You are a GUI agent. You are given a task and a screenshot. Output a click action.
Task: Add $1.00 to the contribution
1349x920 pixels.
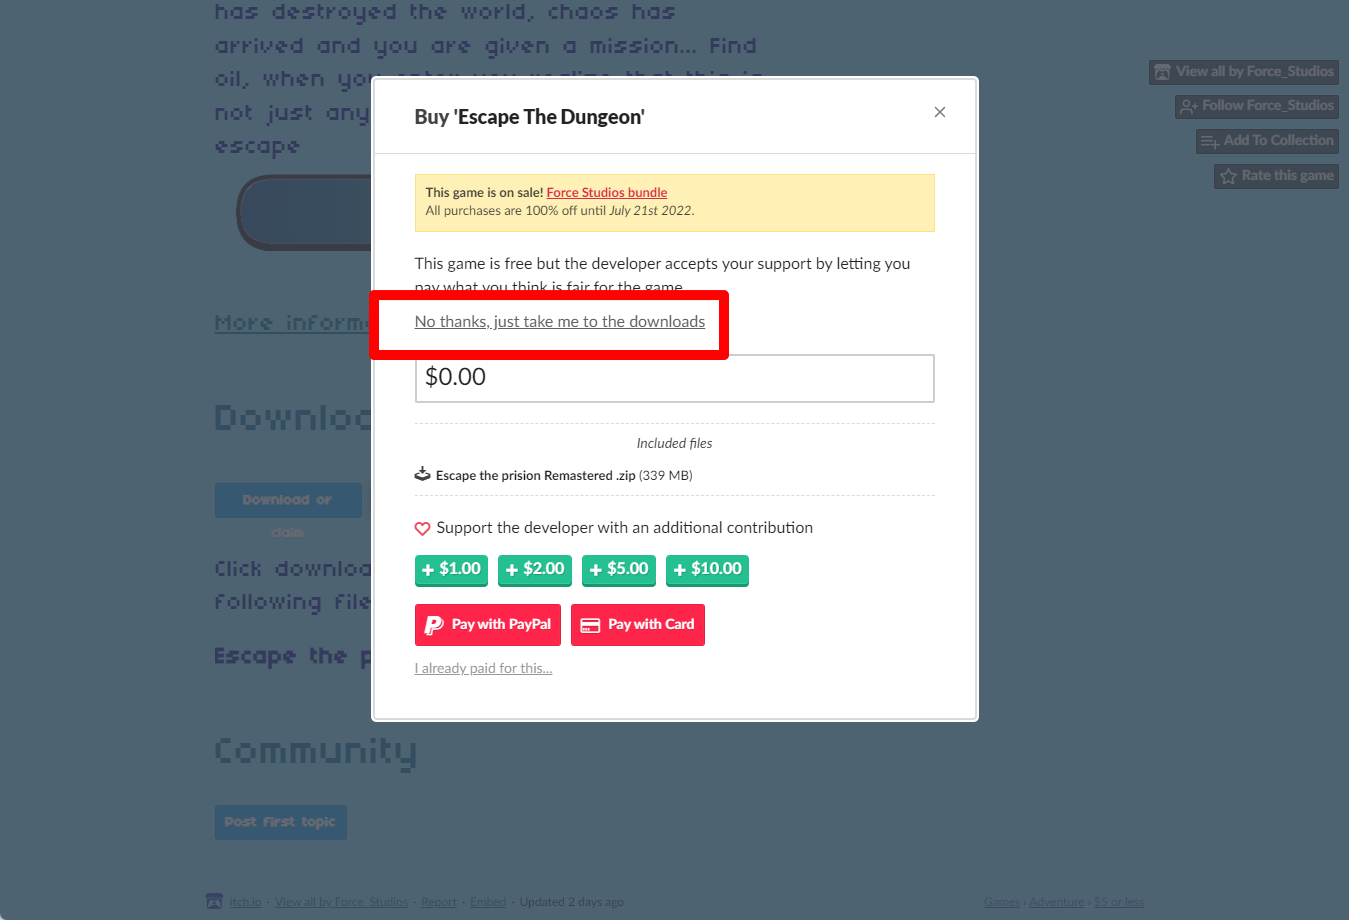coord(451,570)
